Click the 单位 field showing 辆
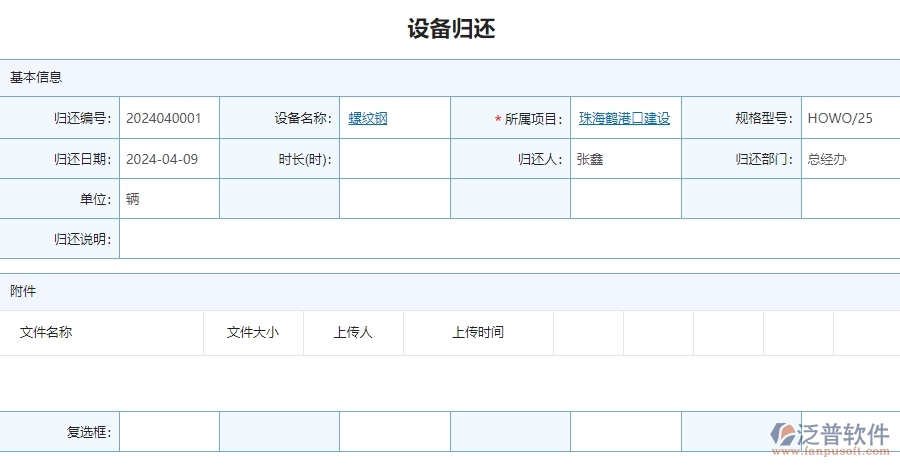Viewport: 900px width, 467px height. tap(168, 199)
